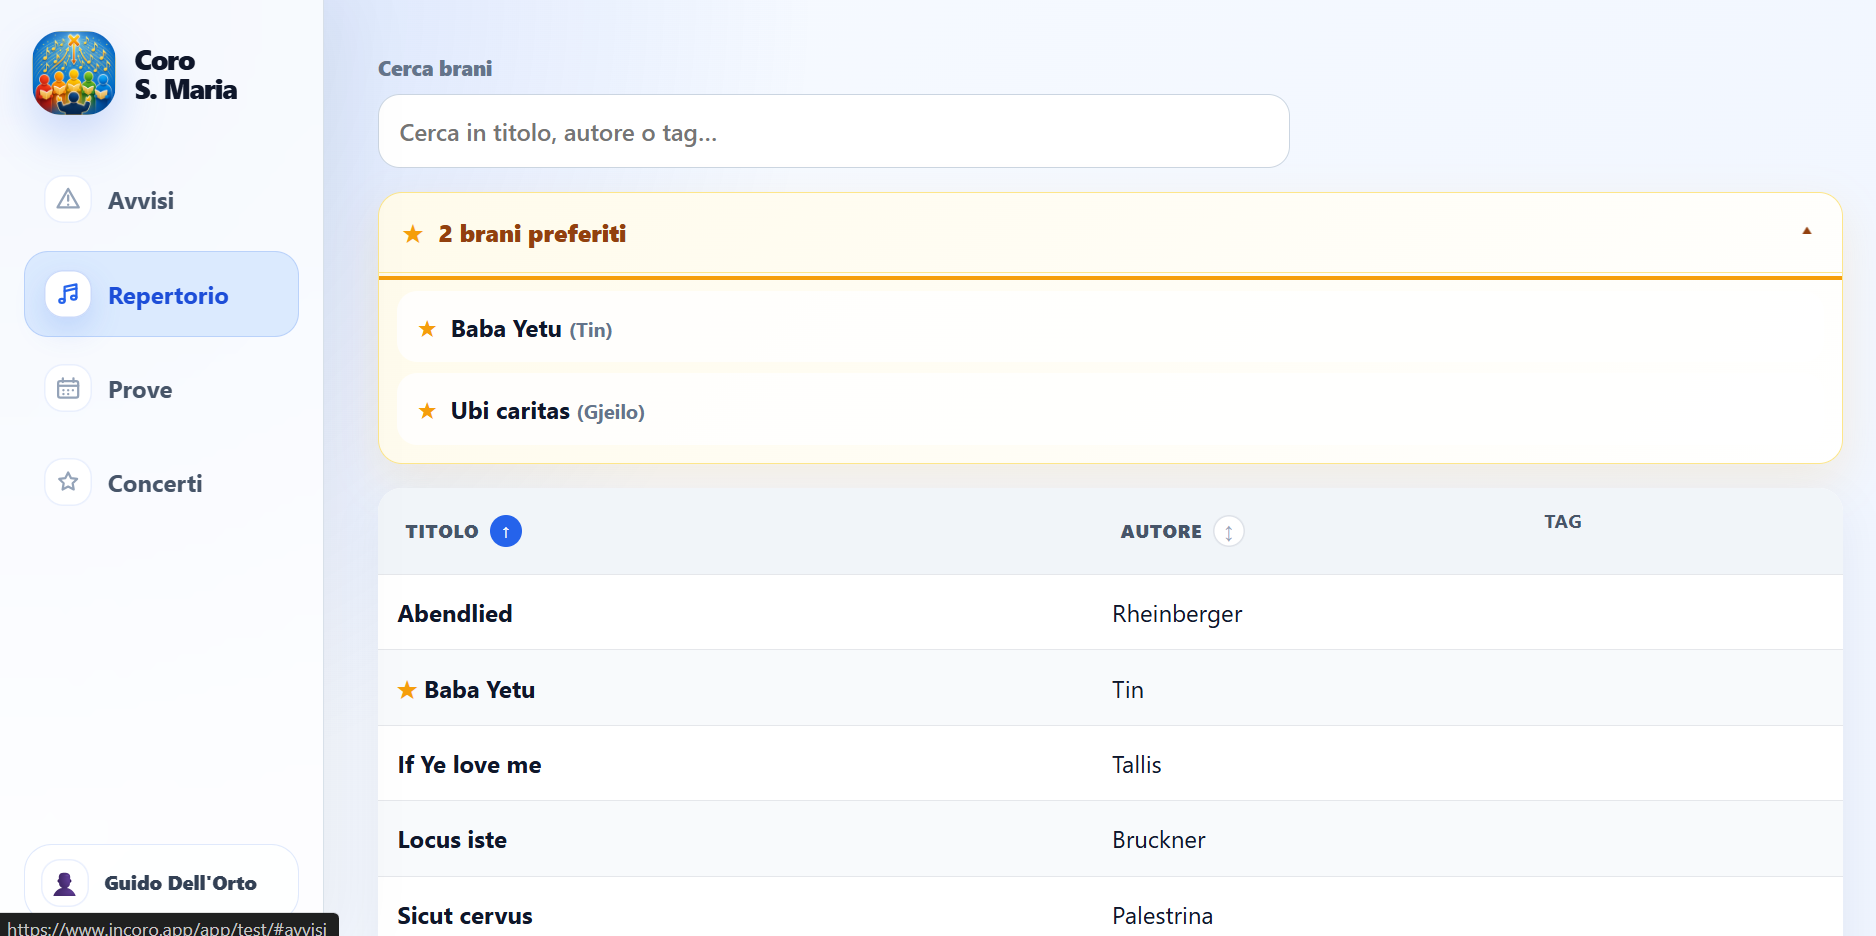This screenshot has width=1876, height=936.
Task: Open favorite Baba Yetu song
Action: (x=1110, y=328)
